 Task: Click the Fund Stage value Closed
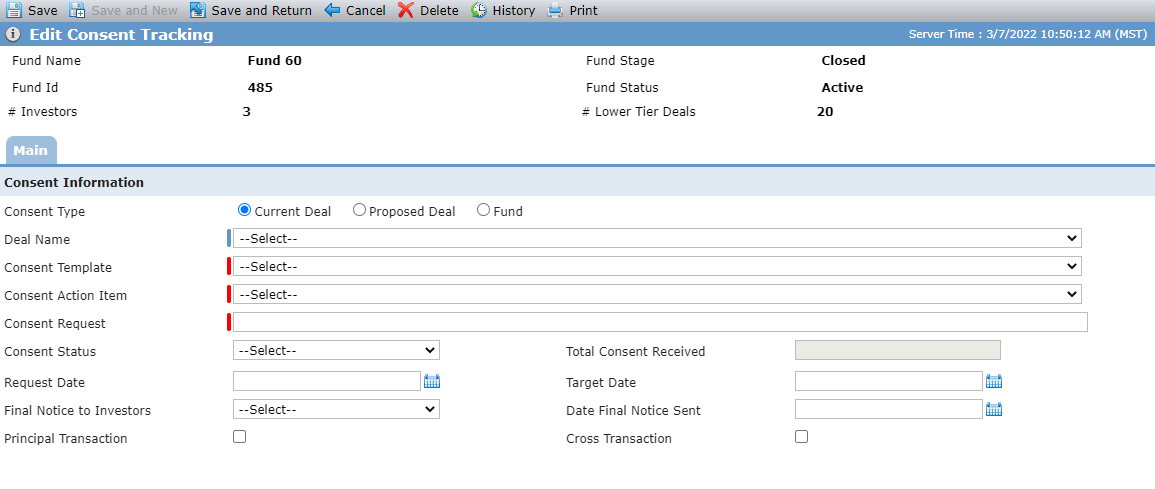click(843, 61)
